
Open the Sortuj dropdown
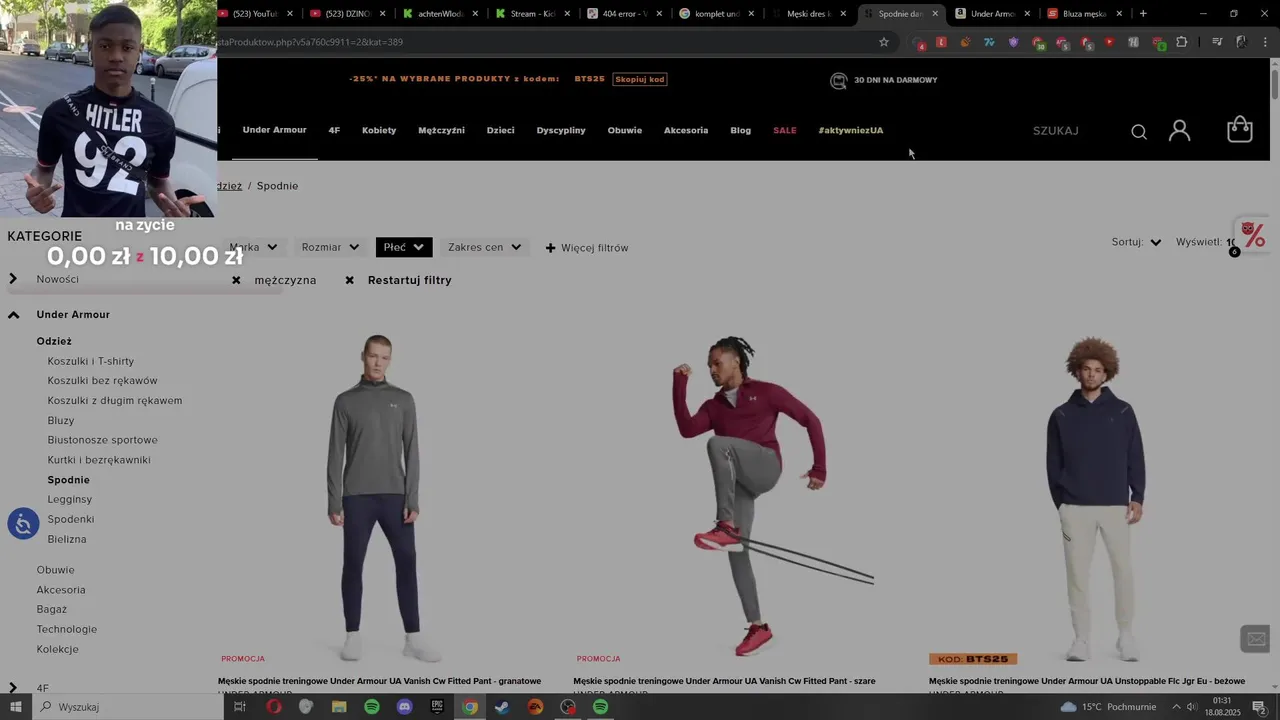[x=1136, y=242]
